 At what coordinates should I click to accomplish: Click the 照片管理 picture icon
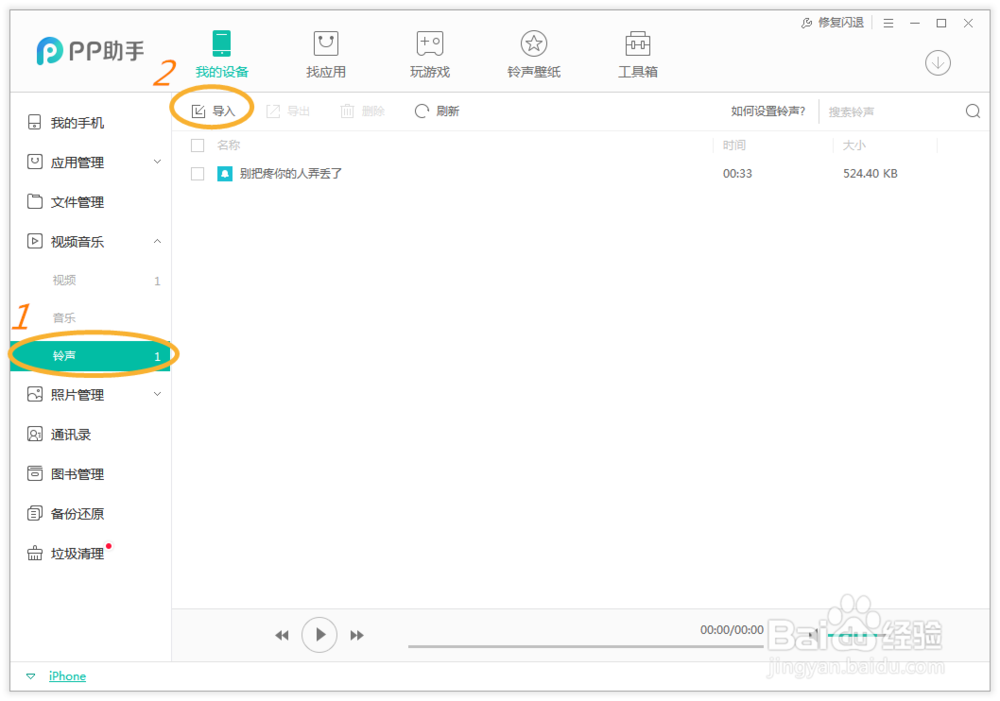tap(34, 394)
